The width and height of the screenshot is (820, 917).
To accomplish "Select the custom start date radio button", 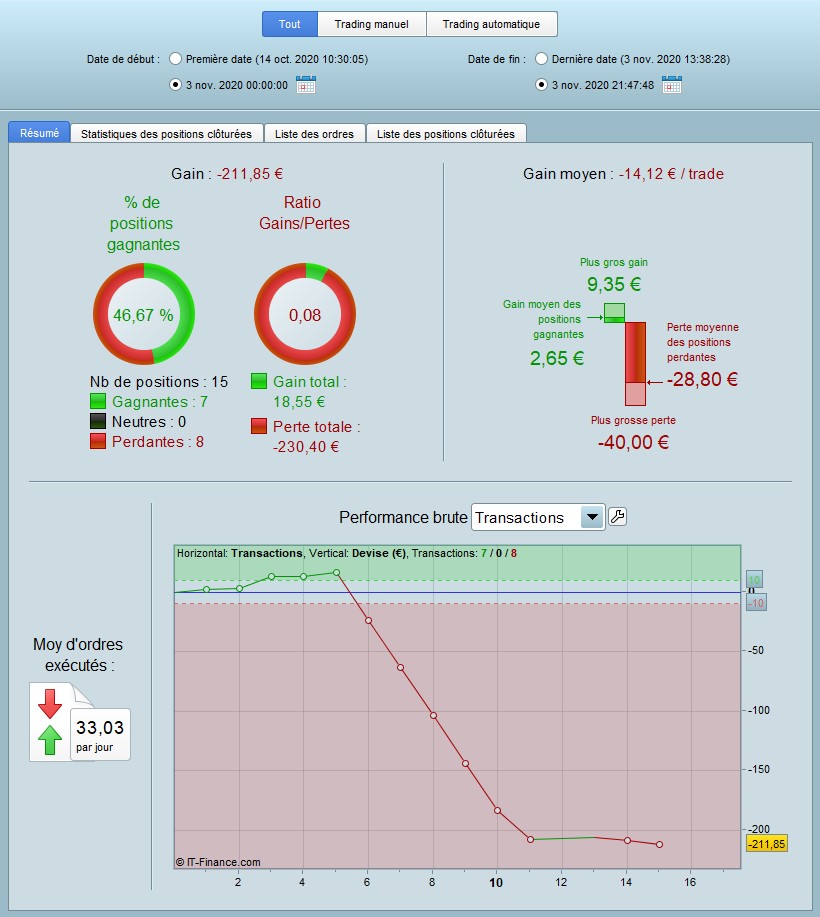I will tap(175, 85).
